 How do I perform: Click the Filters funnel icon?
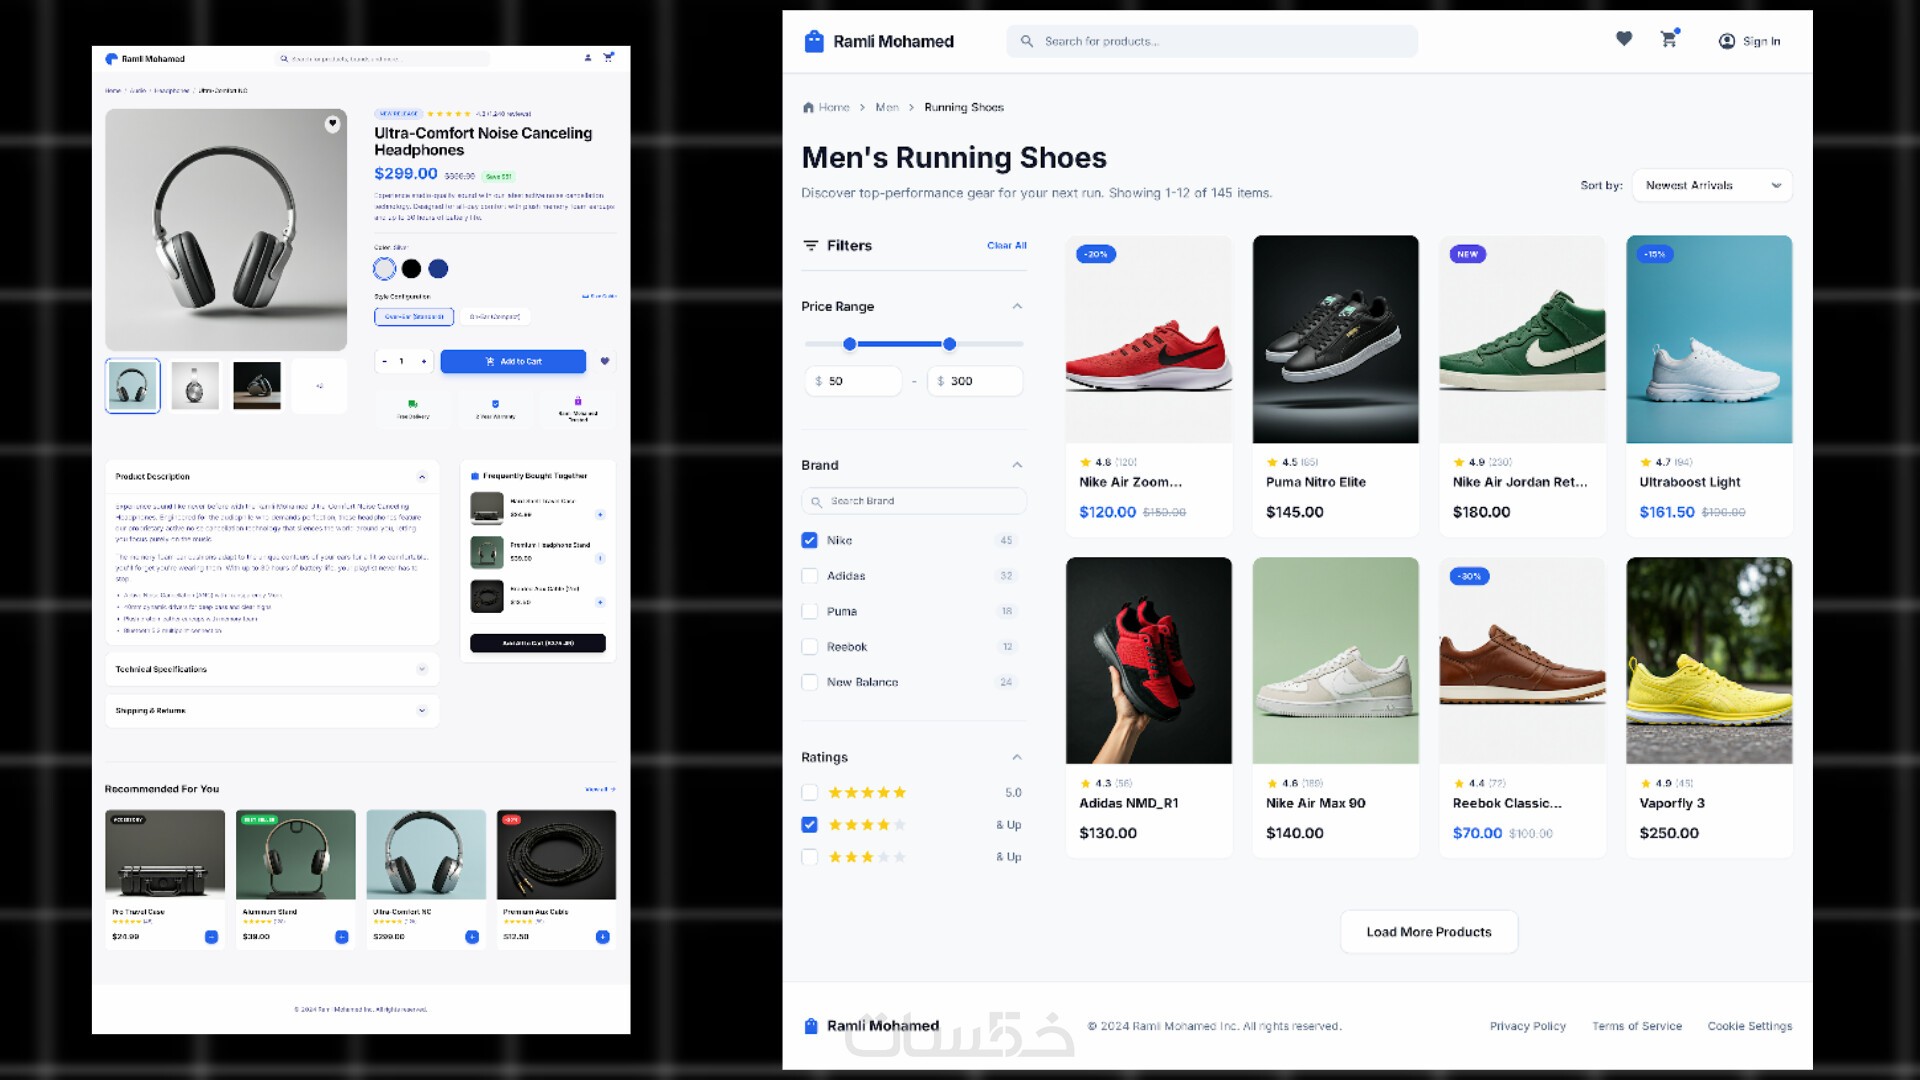tap(811, 245)
